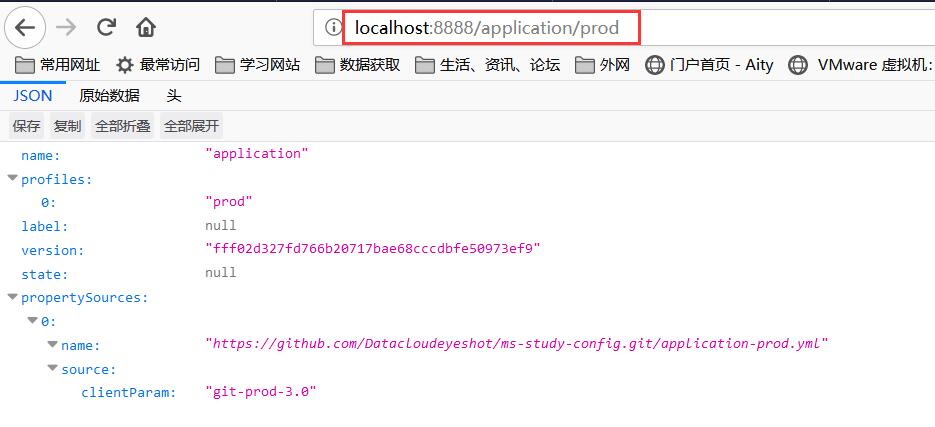Image resolution: width=935 pixels, height=427 pixels.
Task: Reload the page with the refresh icon
Action: [x=106, y=27]
